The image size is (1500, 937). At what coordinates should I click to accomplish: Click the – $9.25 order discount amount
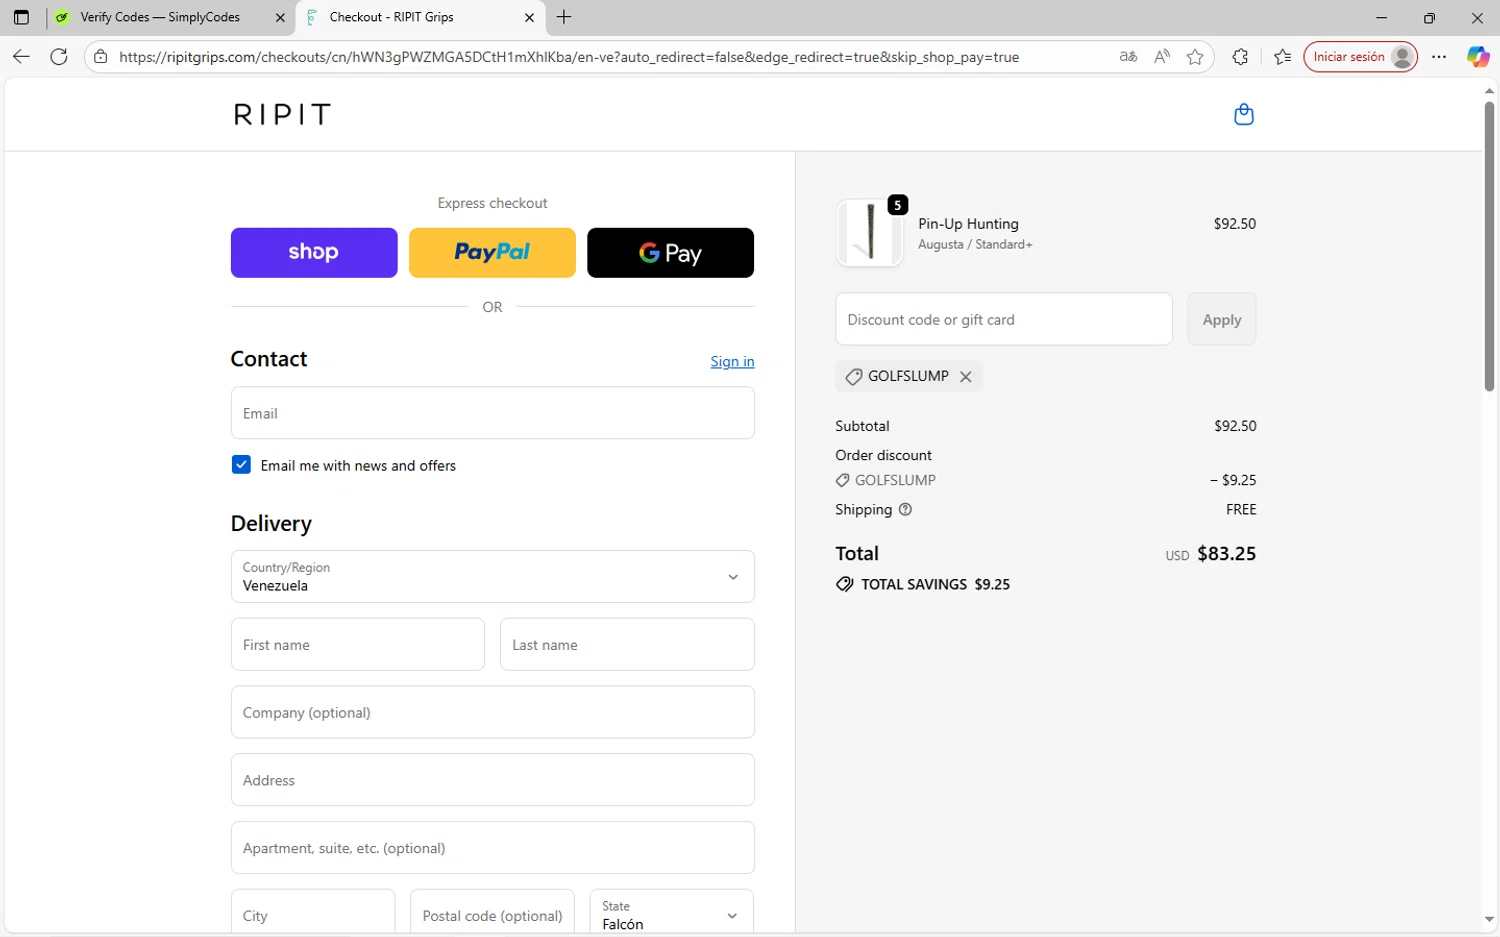(1233, 481)
